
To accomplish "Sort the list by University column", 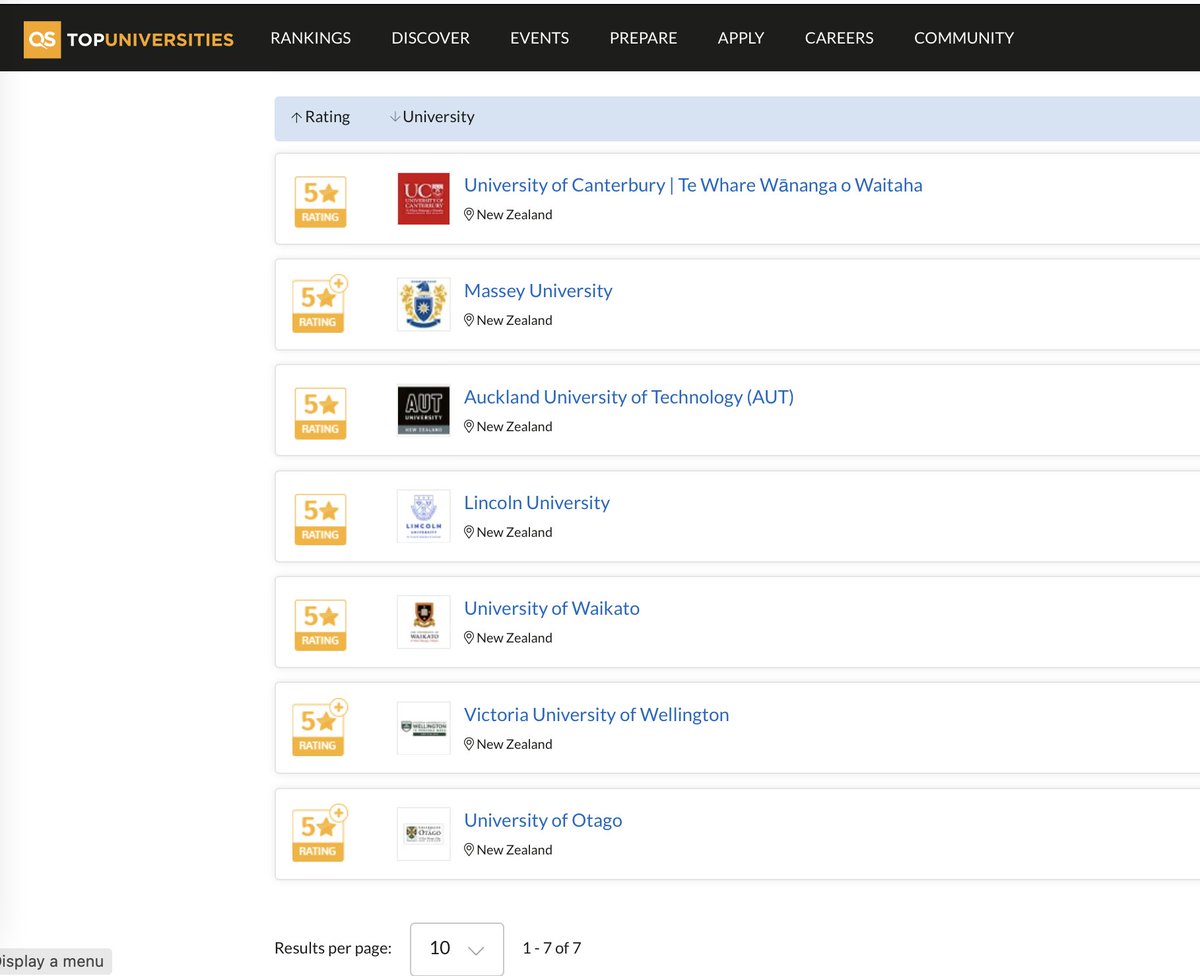I will coord(432,117).
